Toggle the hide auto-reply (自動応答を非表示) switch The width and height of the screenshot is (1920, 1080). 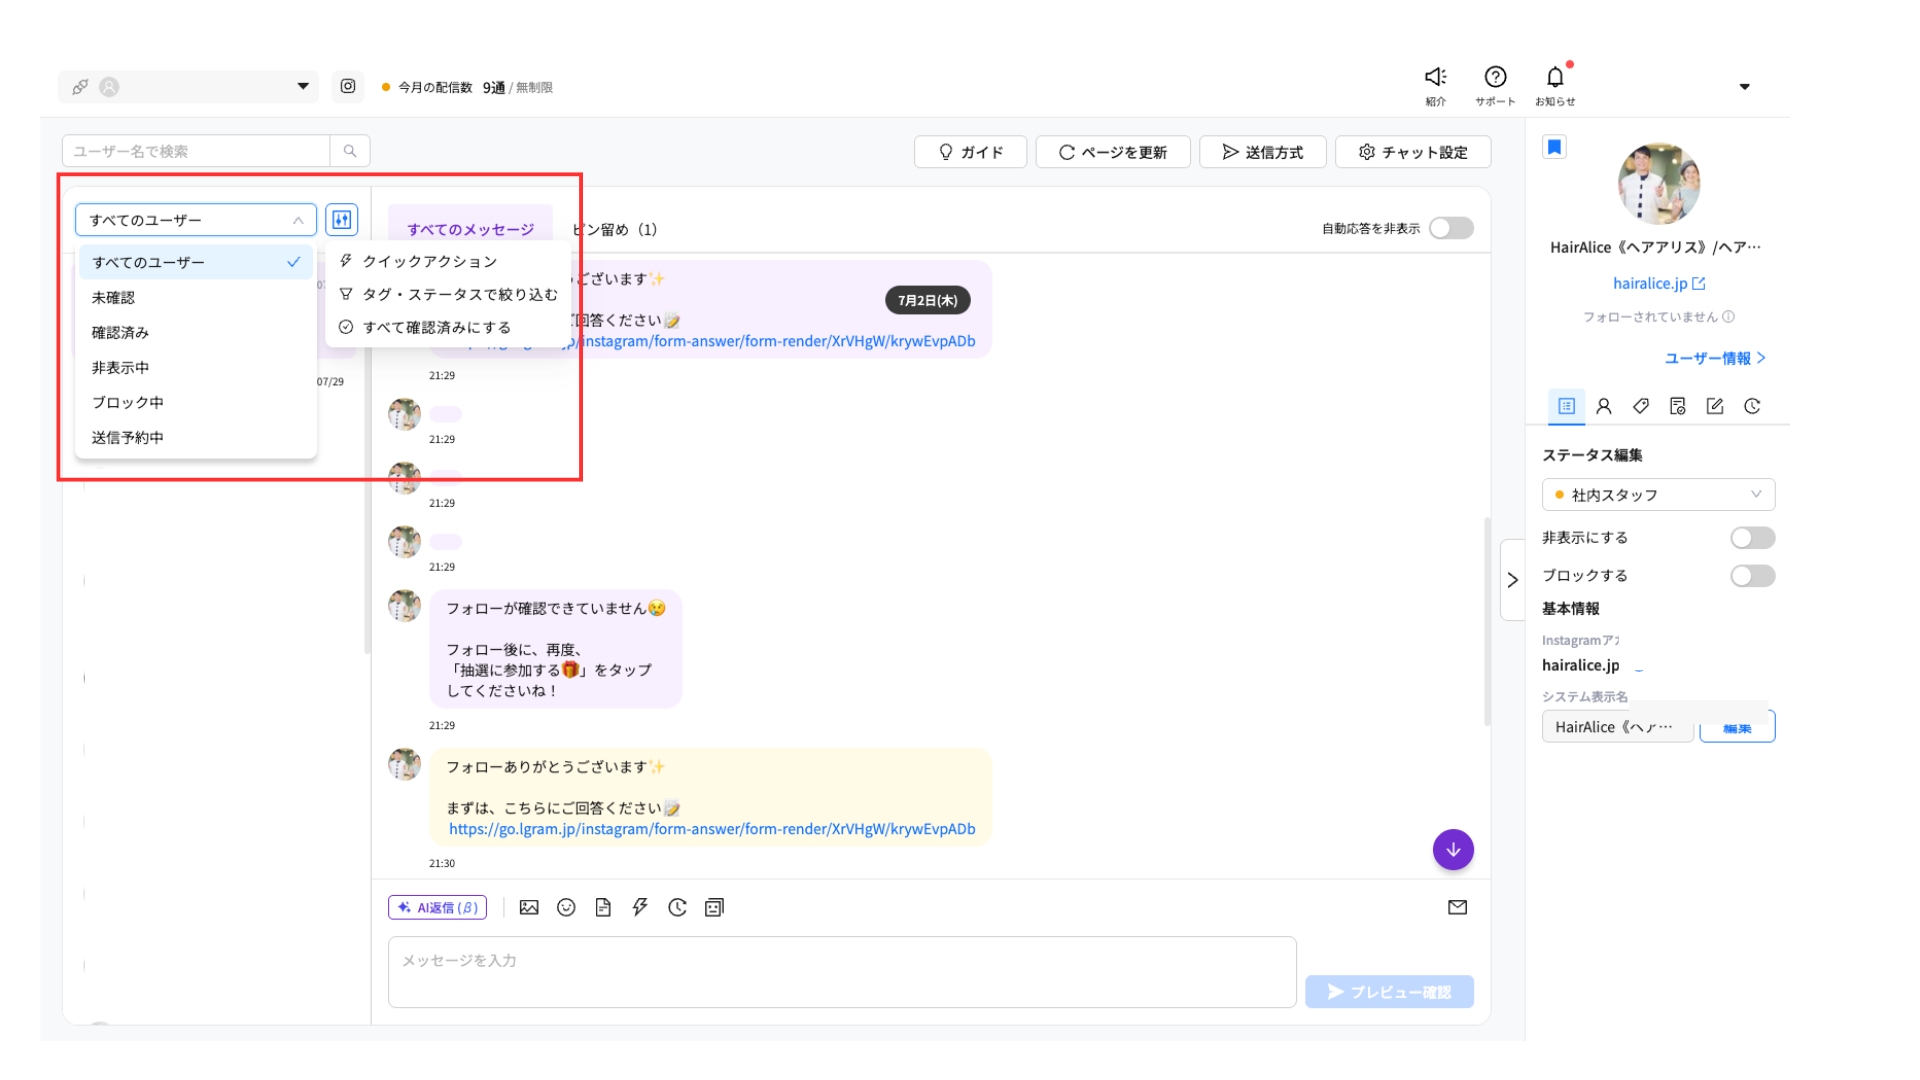(x=1451, y=229)
